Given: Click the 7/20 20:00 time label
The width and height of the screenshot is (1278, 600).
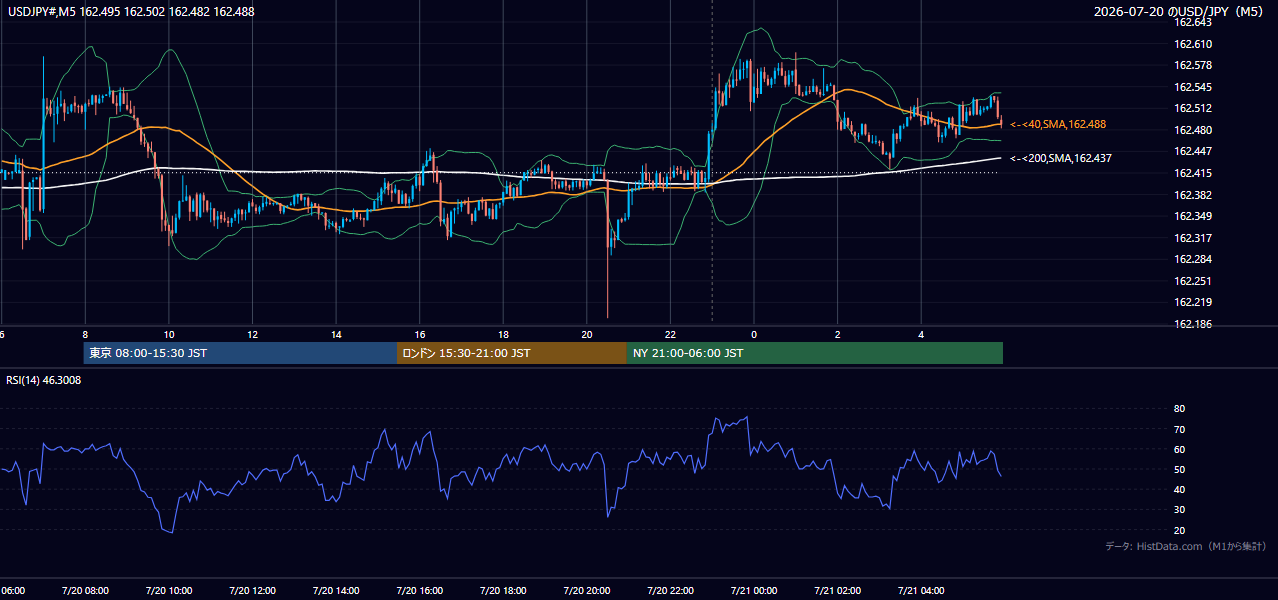Looking at the screenshot, I should pos(586,591).
